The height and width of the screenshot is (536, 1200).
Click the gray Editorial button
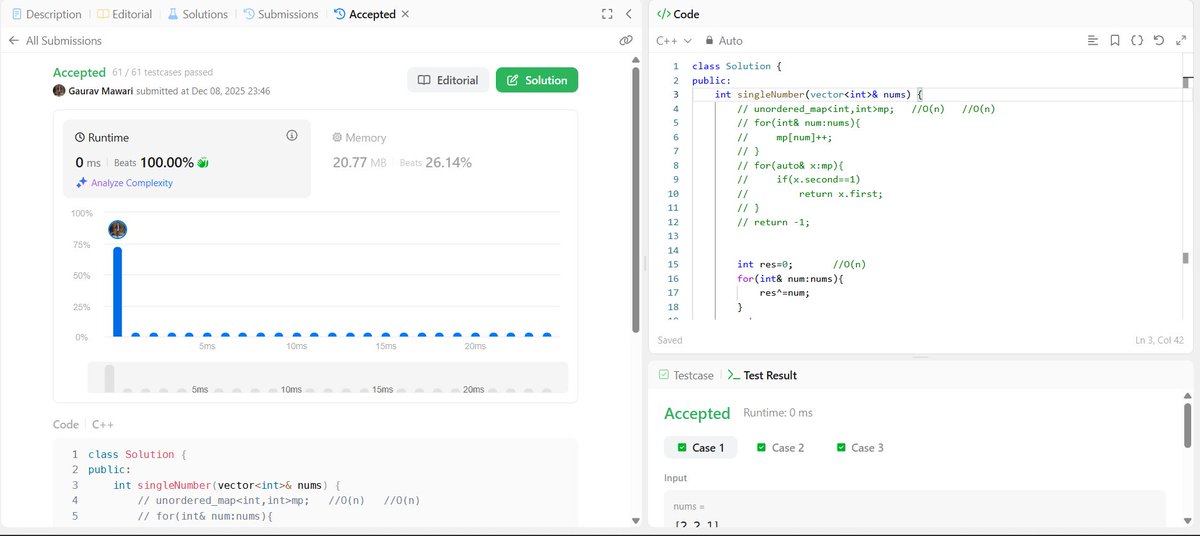point(448,80)
